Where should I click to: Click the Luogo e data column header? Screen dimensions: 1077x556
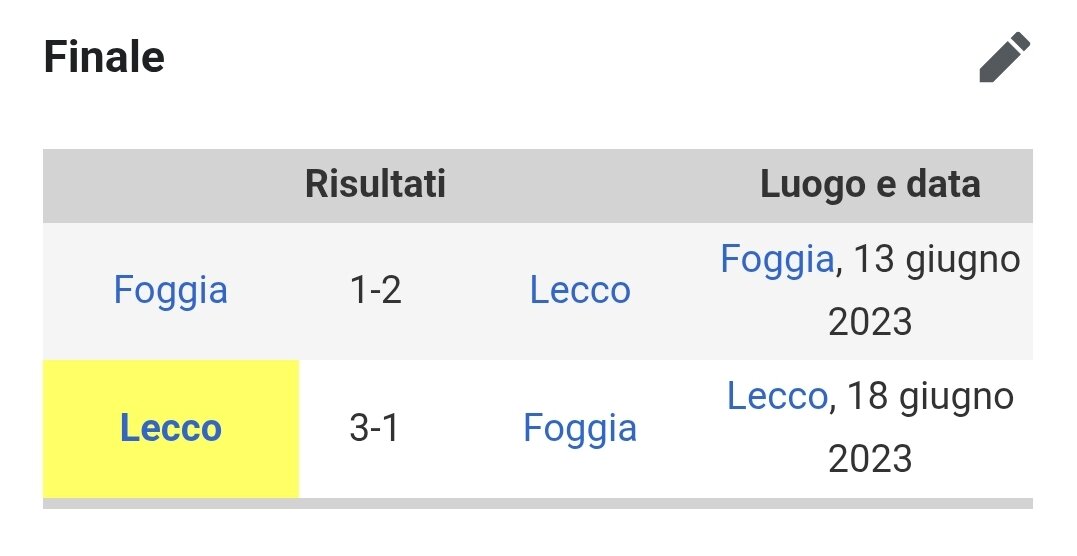pos(870,185)
